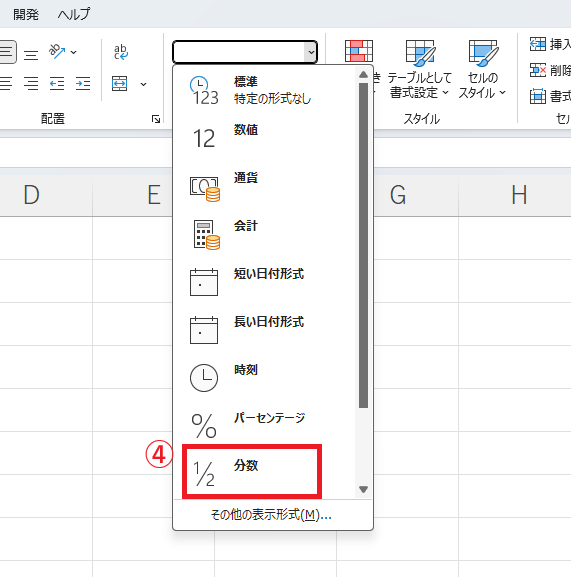Screen dimensions: 571x577
Task: Open the 開発 ribbon tab
Action: click(x=26, y=14)
